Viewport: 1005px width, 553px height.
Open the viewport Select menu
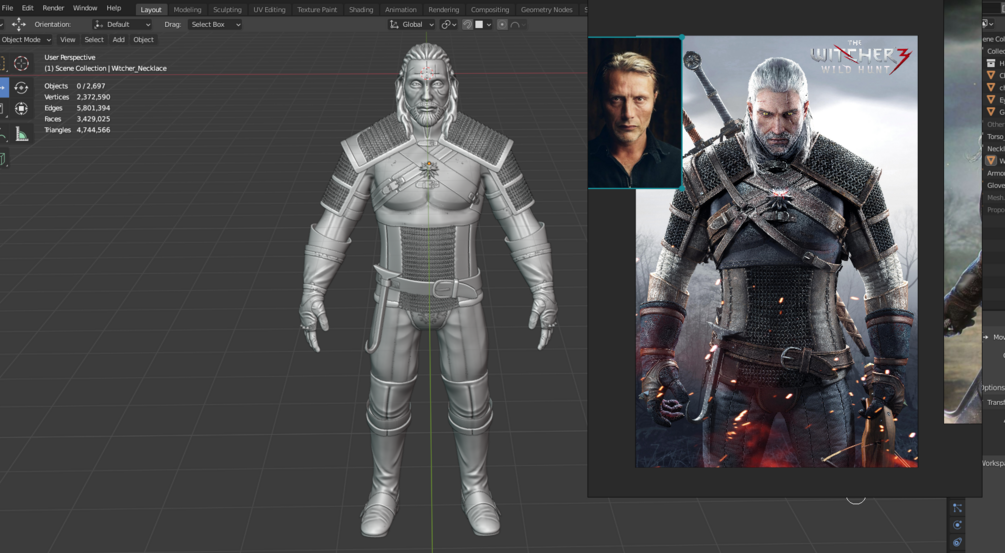[94, 40]
